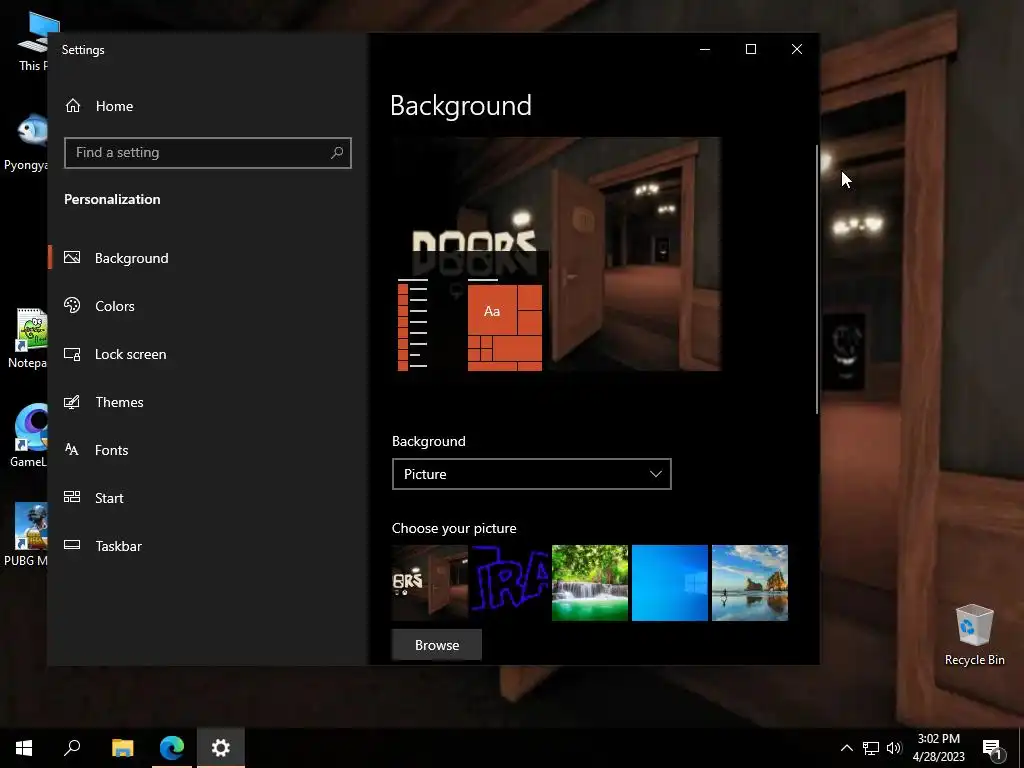Click the Taskbar bar icon in sidebar
The image size is (1024, 768).
72,545
